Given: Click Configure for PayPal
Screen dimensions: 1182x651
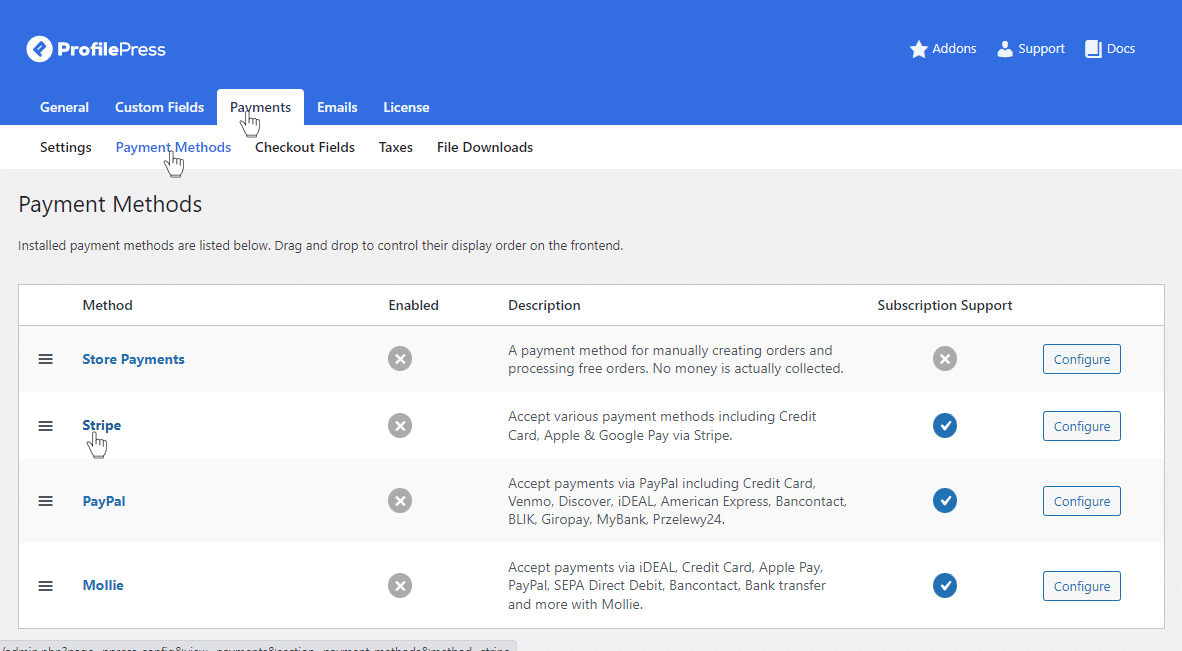Looking at the screenshot, I should point(1082,501).
